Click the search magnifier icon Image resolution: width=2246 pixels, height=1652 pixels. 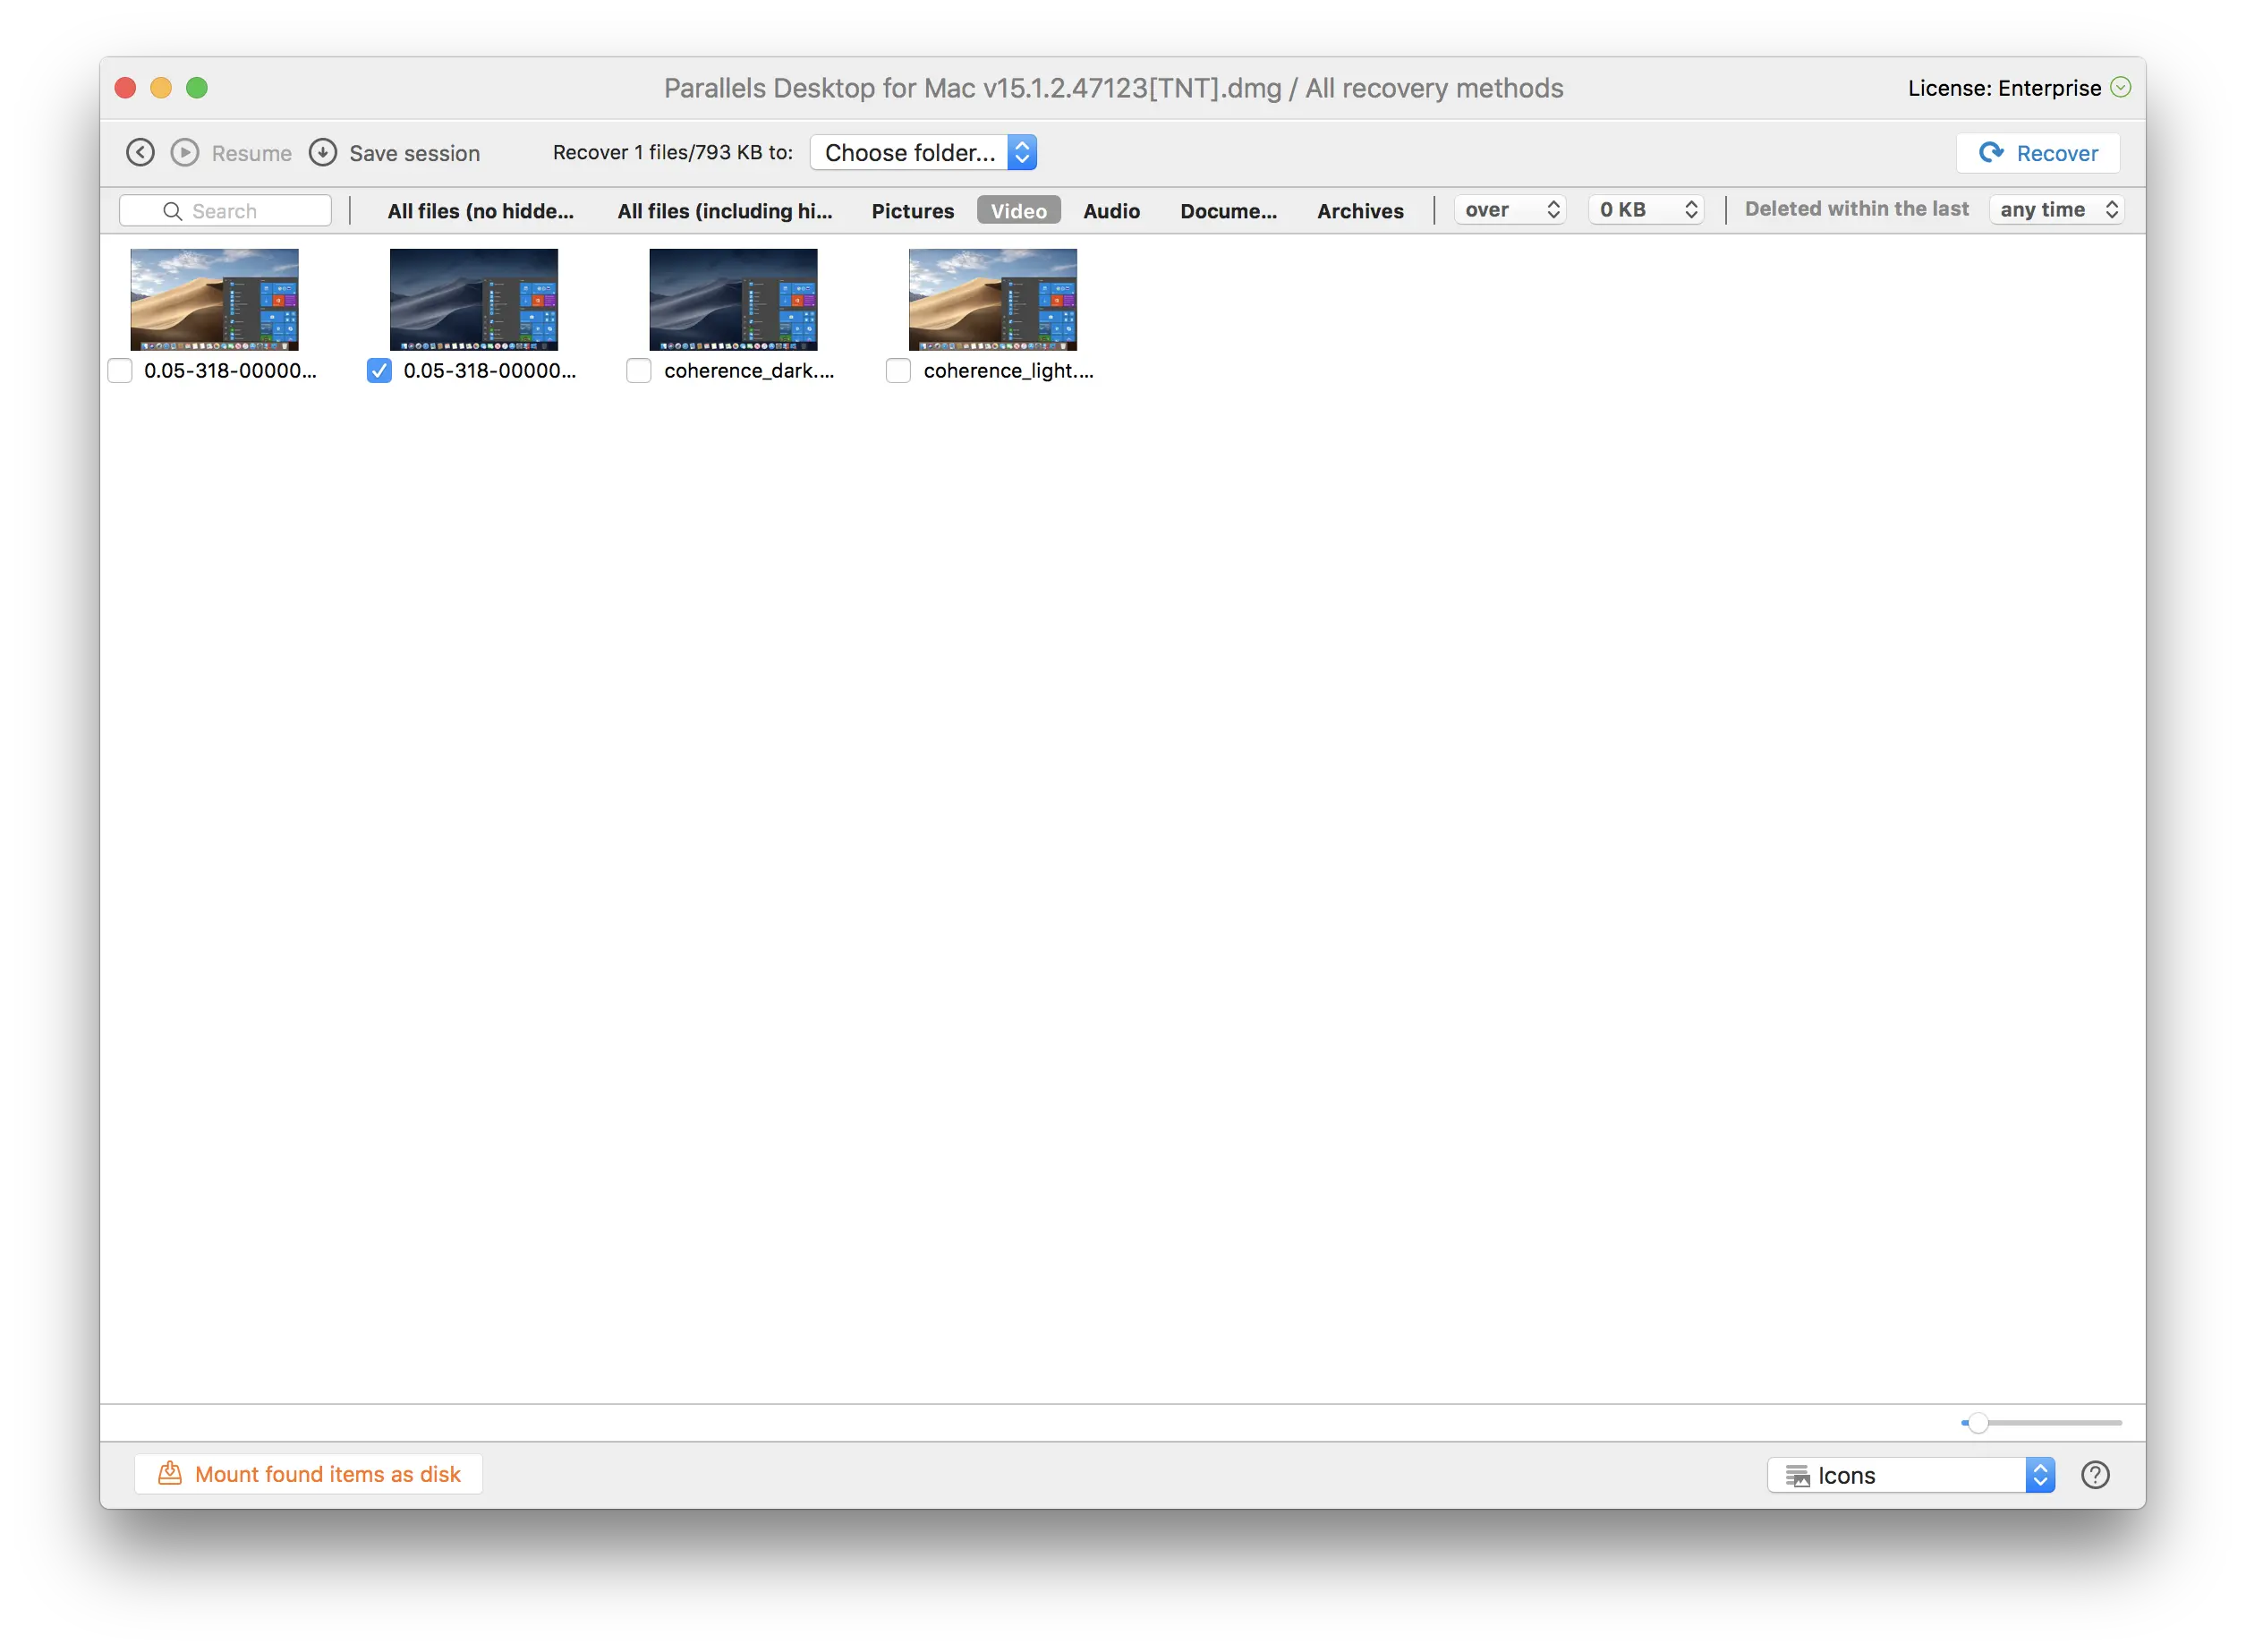(172, 211)
